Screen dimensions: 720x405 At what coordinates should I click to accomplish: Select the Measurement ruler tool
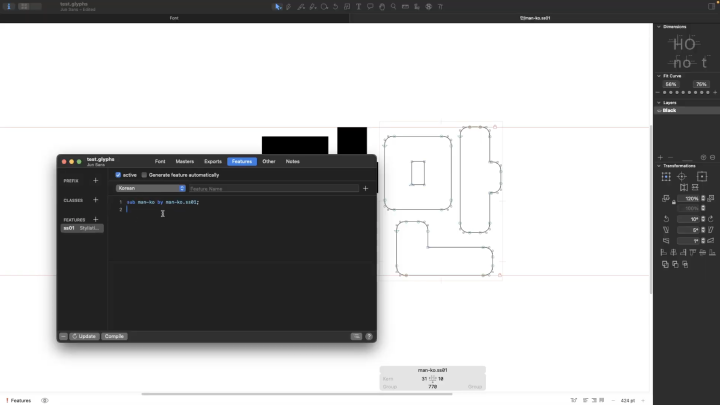[x=405, y=6]
